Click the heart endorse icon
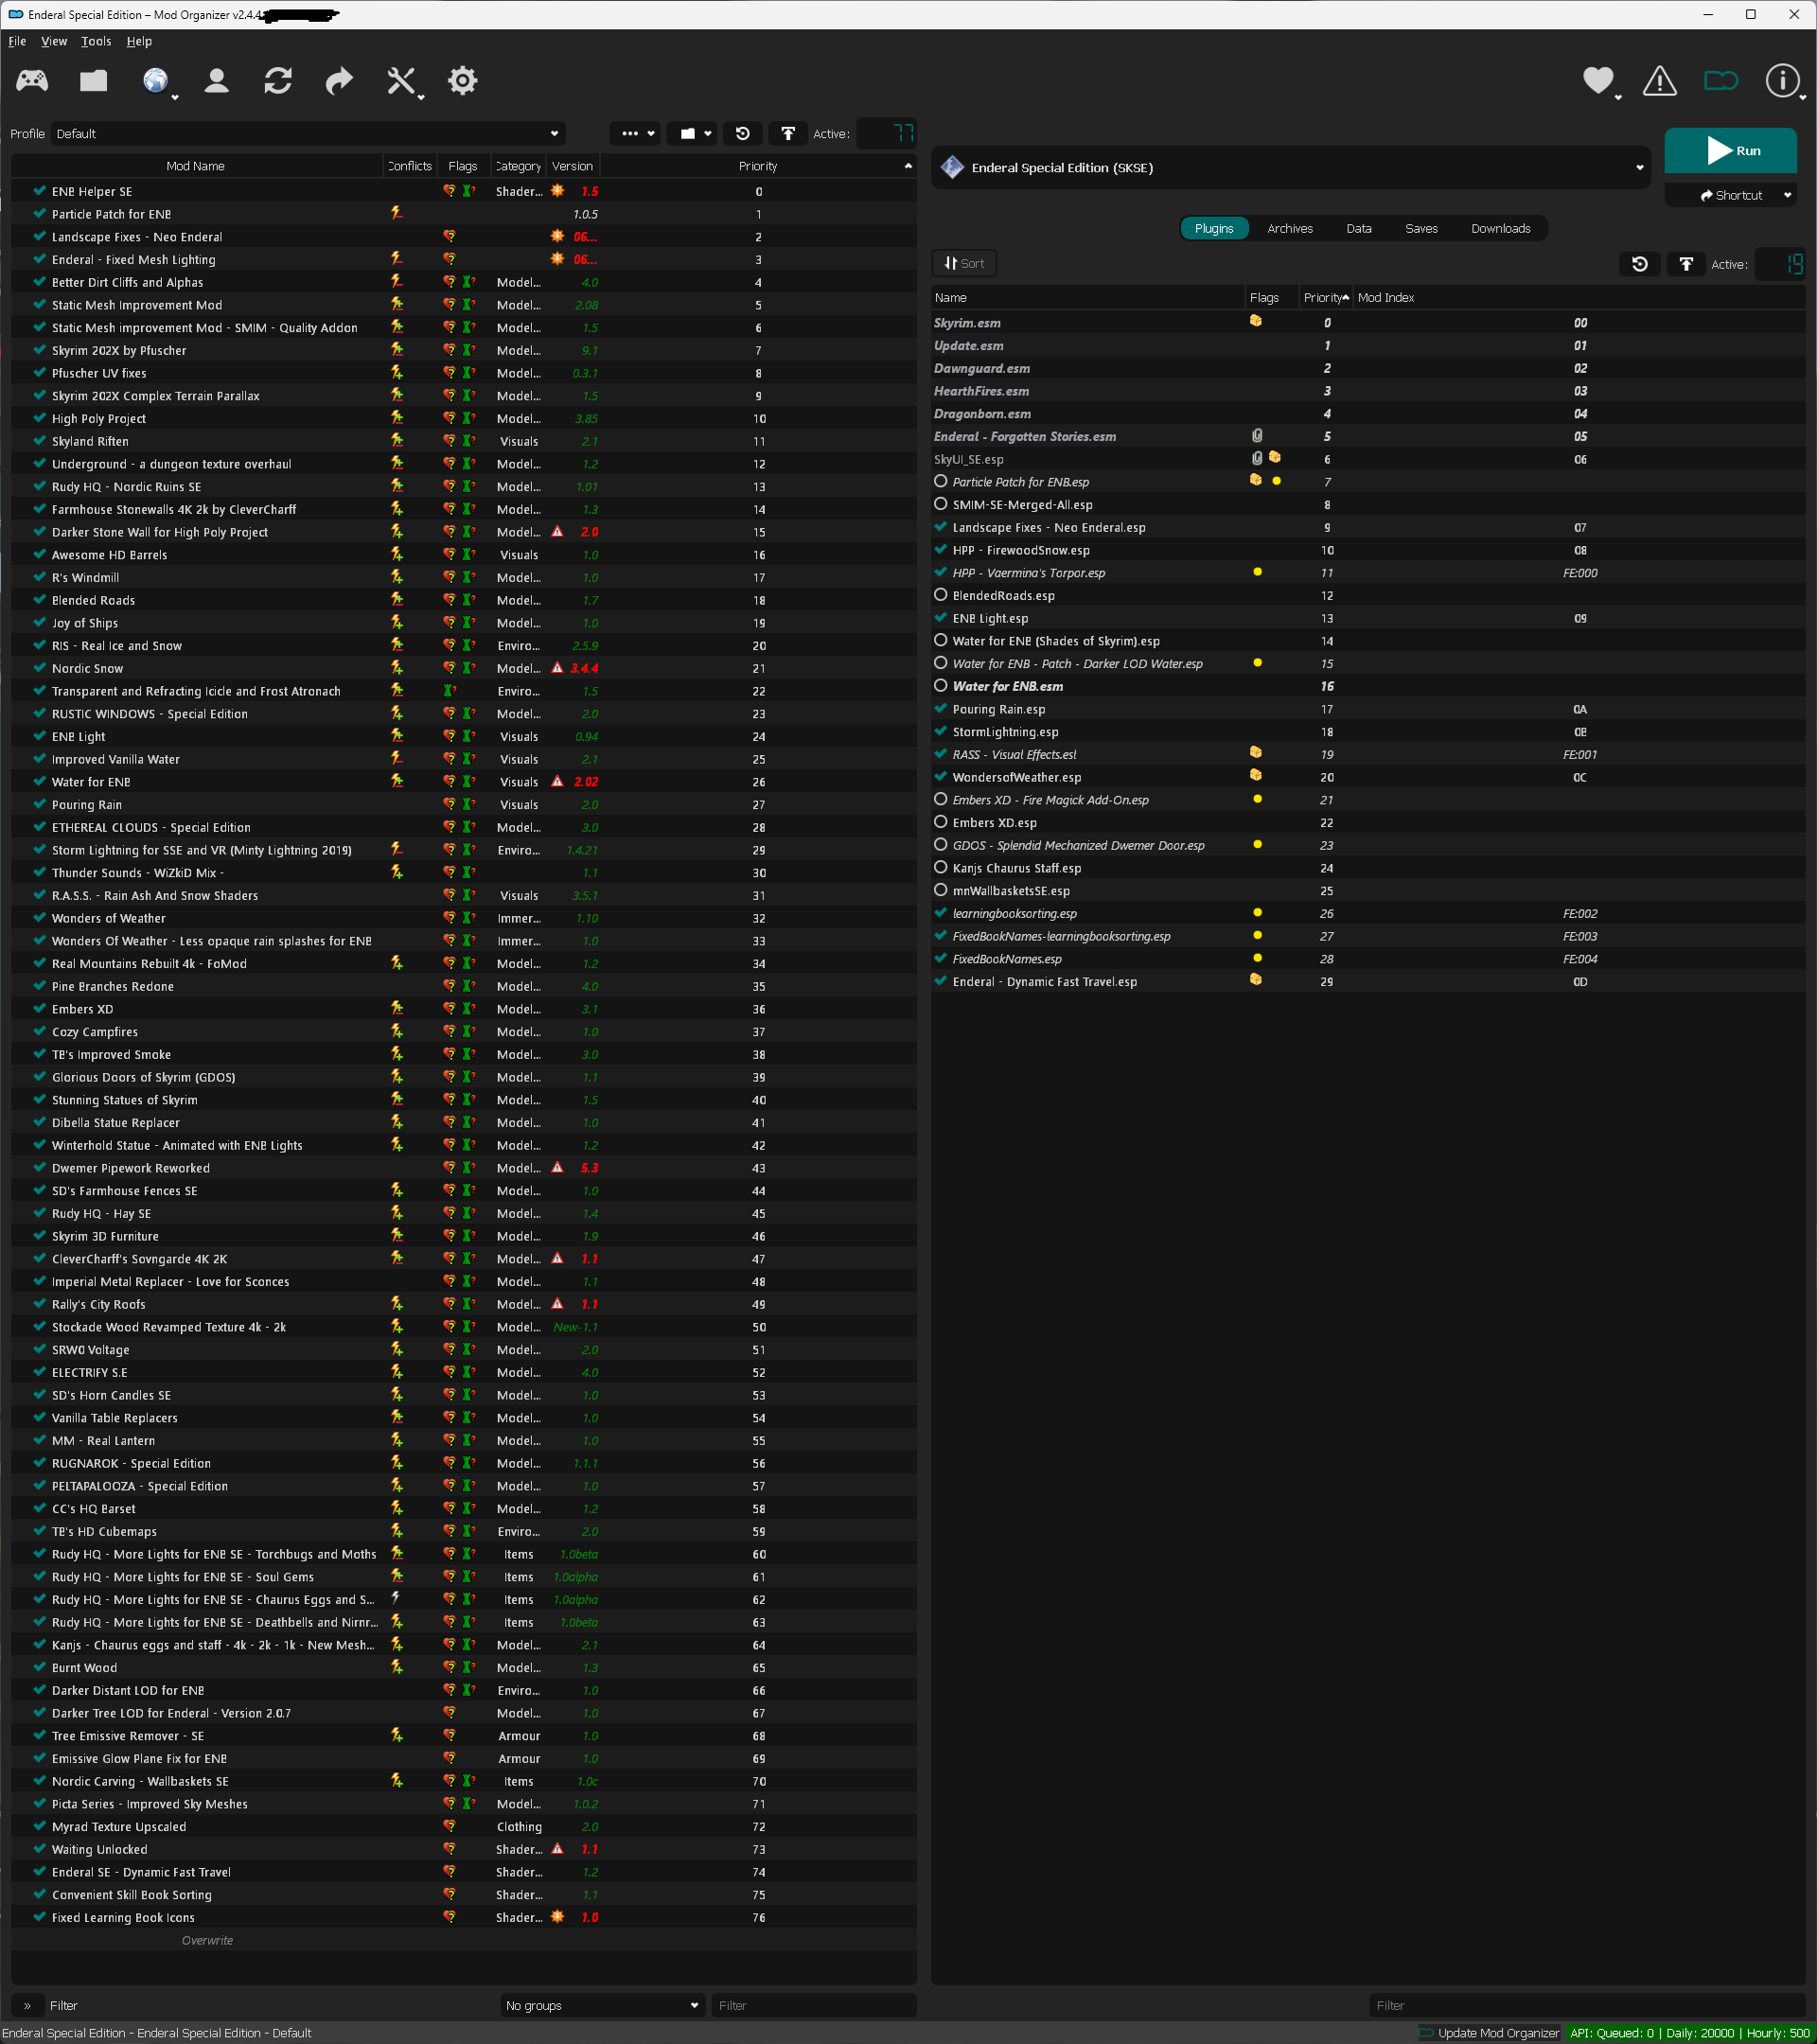This screenshot has width=1817, height=2044. tap(1598, 80)
